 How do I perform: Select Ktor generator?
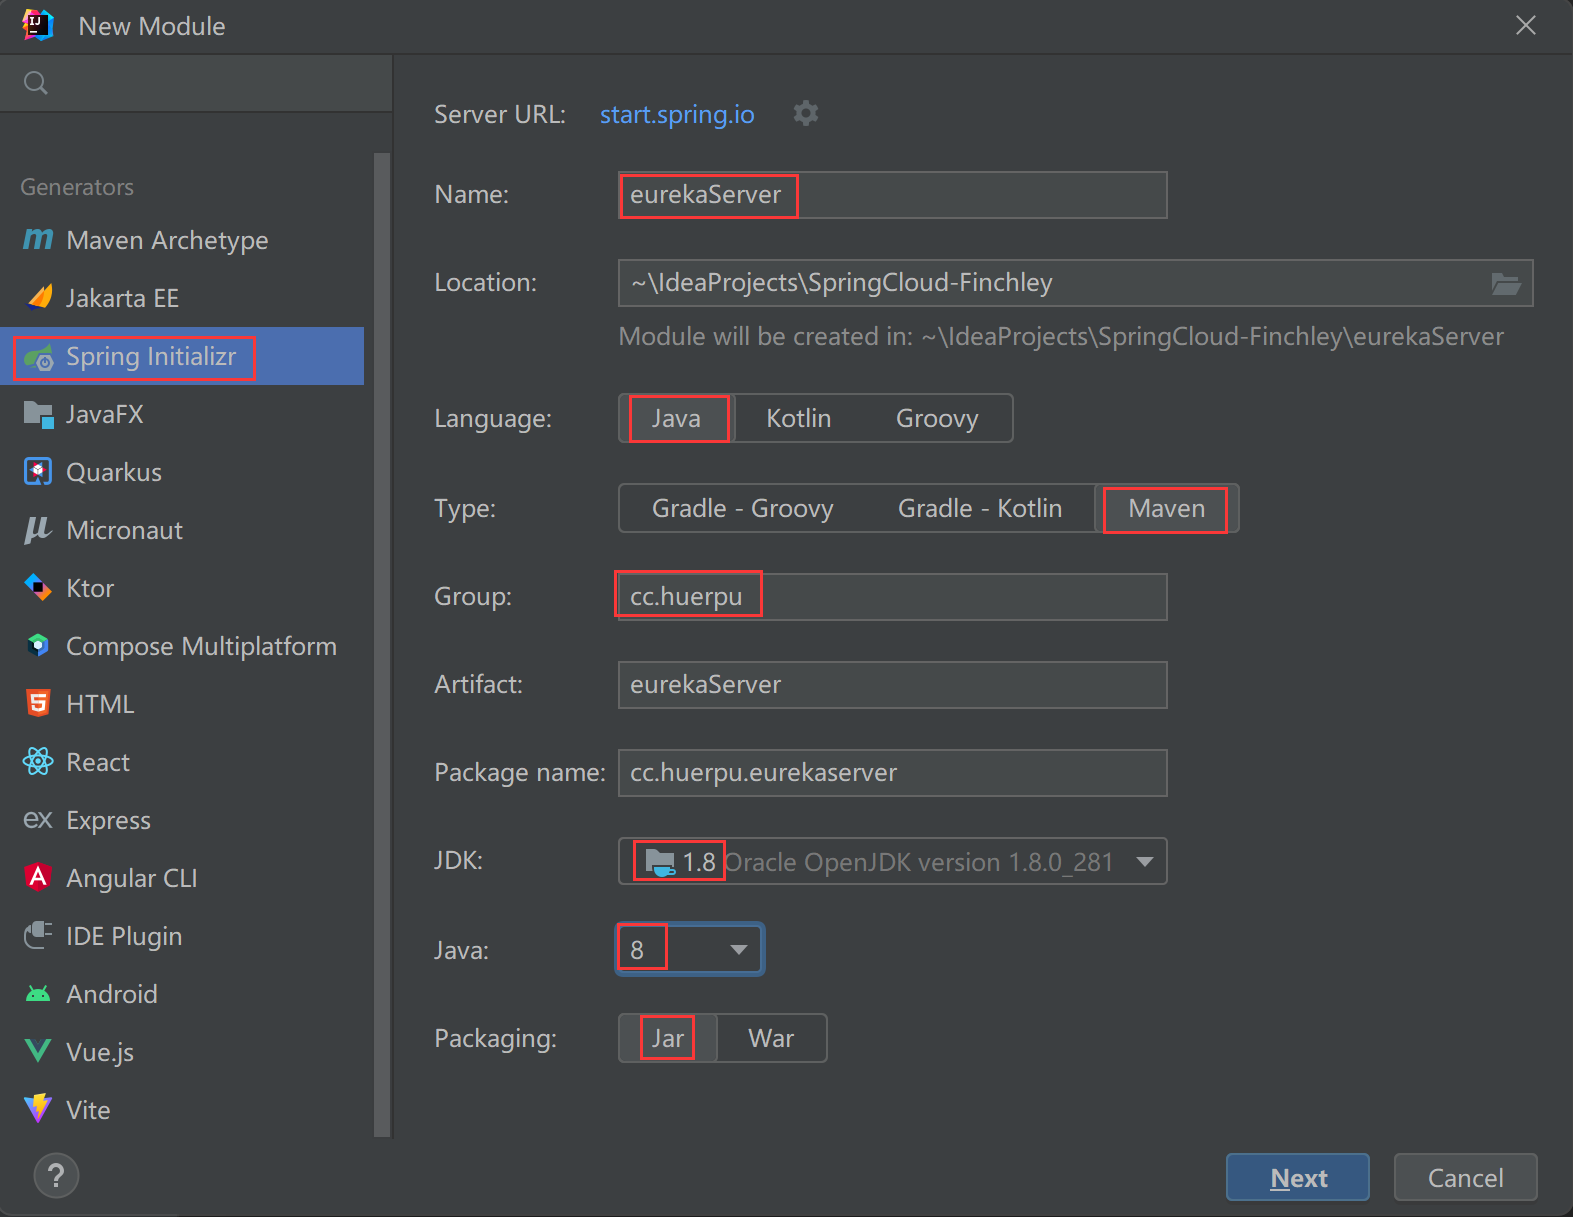coord(182,588)
